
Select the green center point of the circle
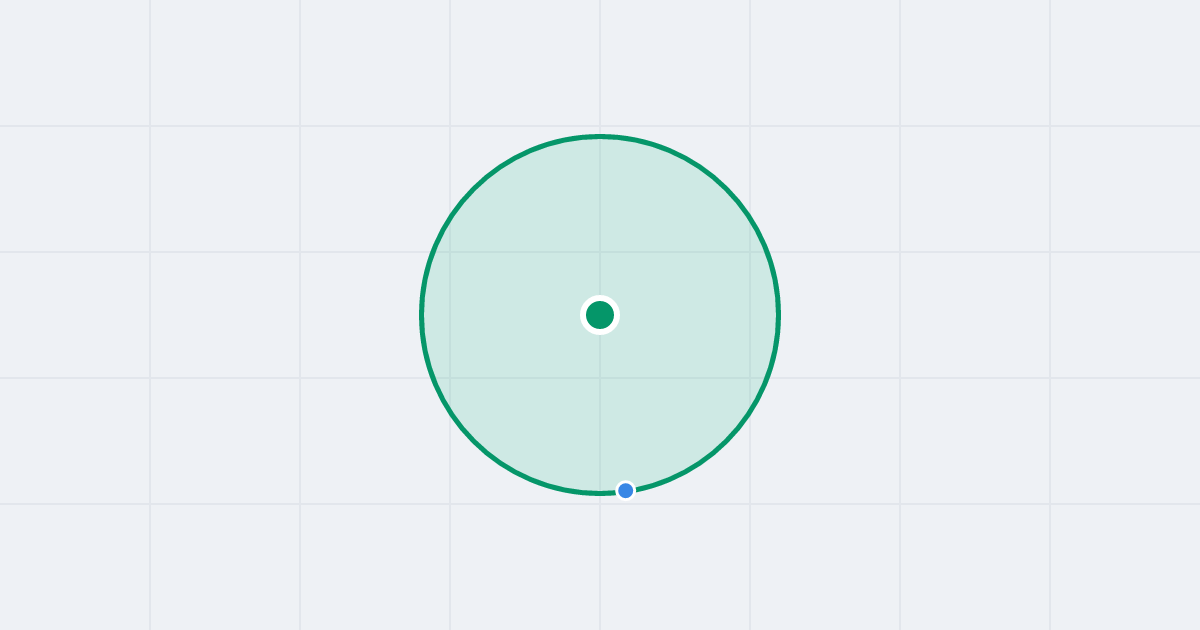click(600, 315)
